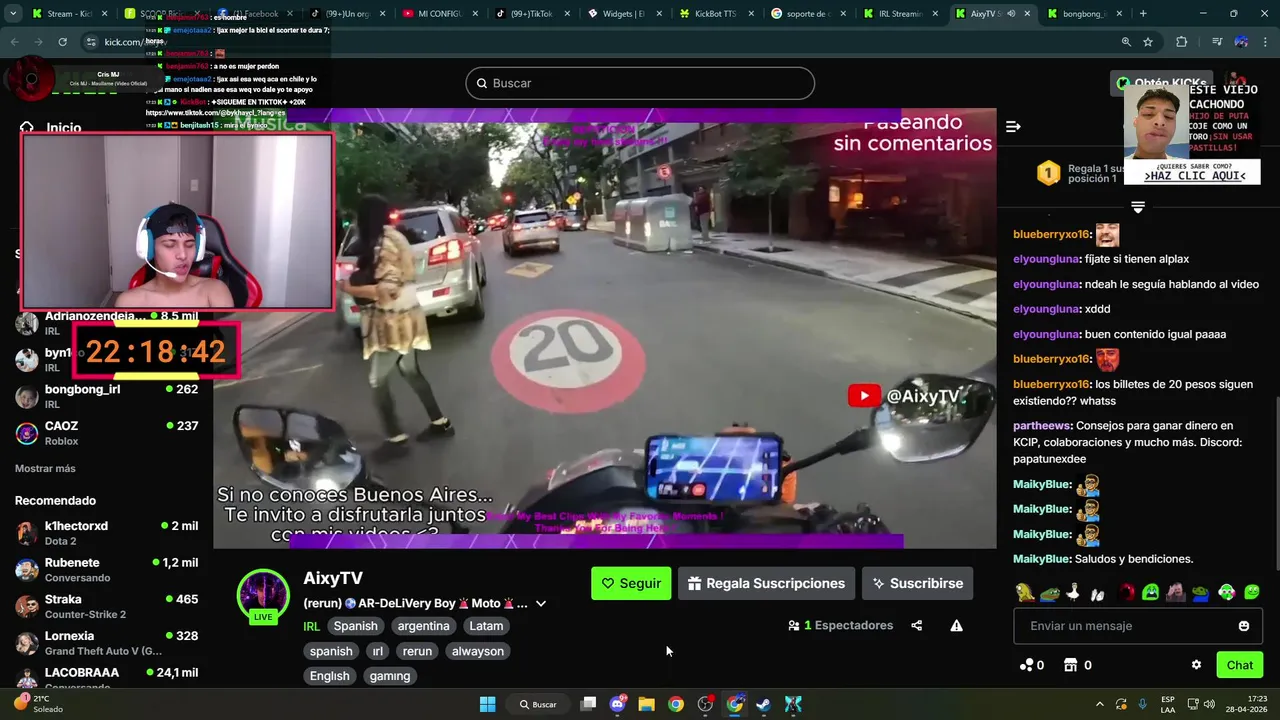Click AixyTV channel avatar
Image resolution: width=1280 pixels, height=720 pixels.
[x=263, y=595]
